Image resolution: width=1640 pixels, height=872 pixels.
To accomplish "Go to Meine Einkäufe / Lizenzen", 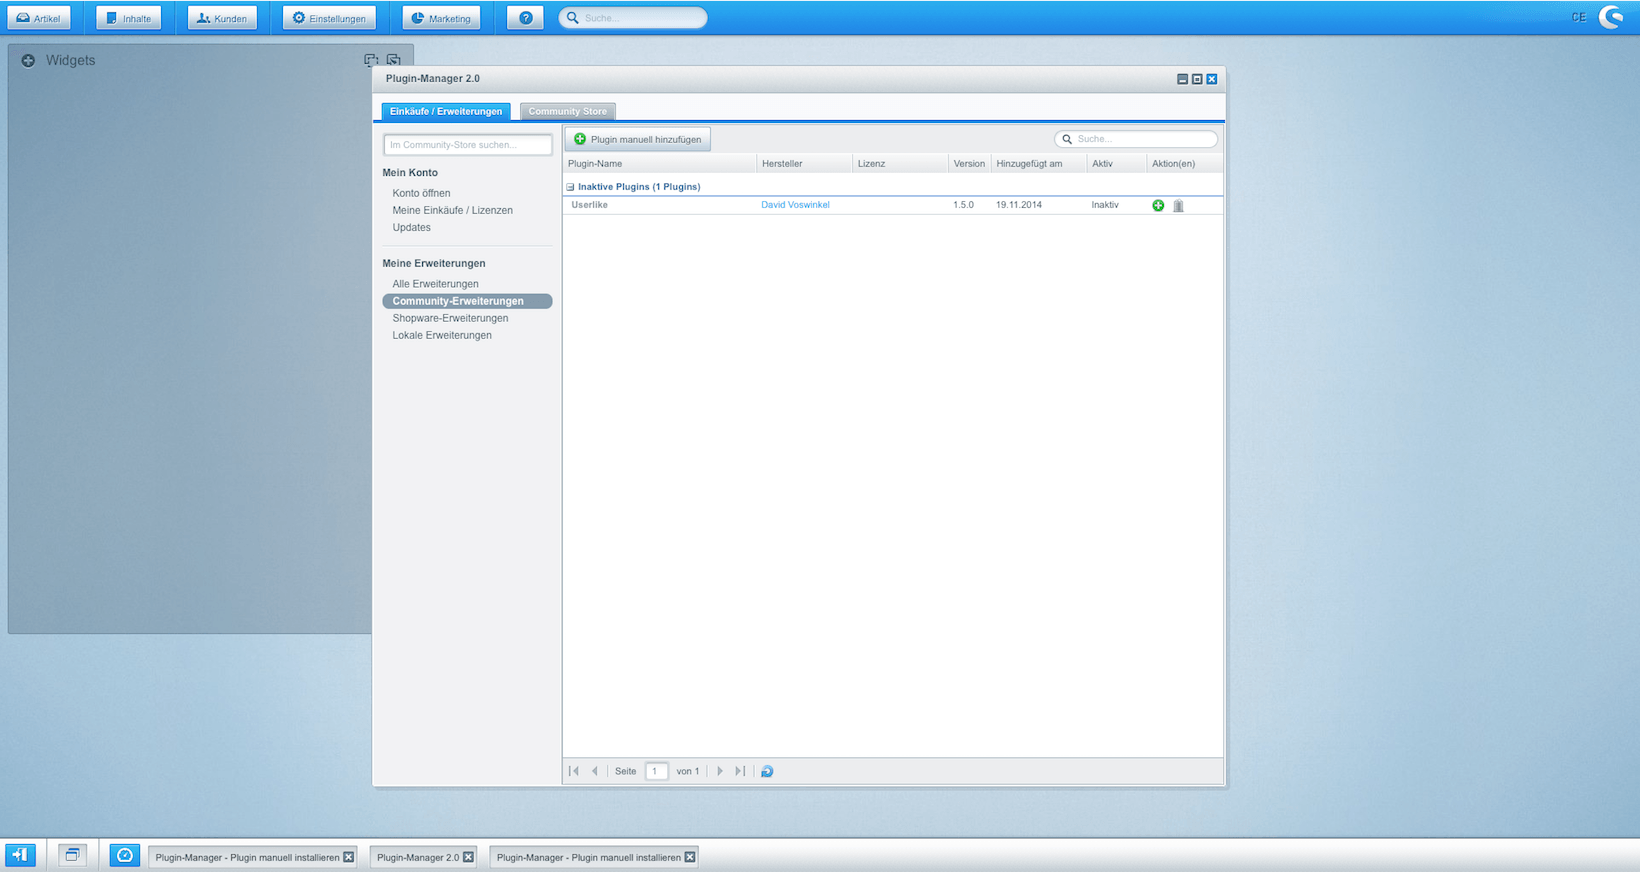I will coord(452,210).
